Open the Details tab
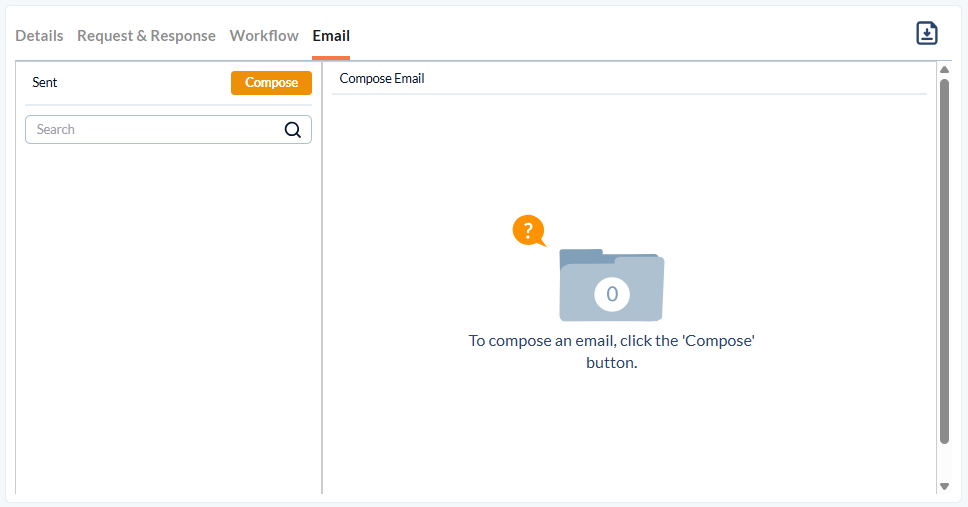 (40, 36)
